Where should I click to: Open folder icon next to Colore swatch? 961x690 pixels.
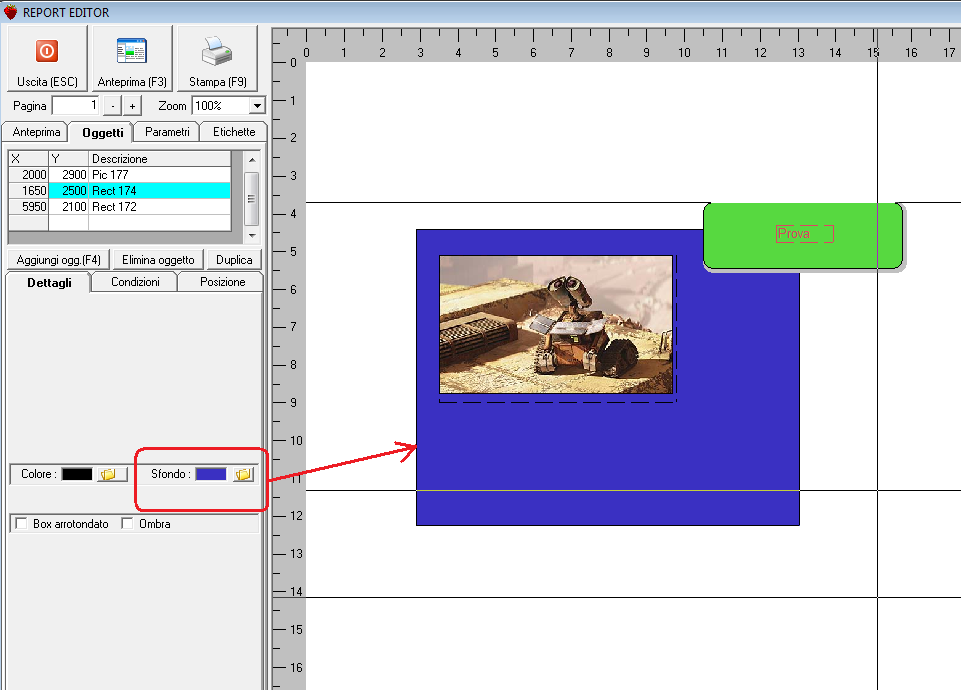click(112, 474)
